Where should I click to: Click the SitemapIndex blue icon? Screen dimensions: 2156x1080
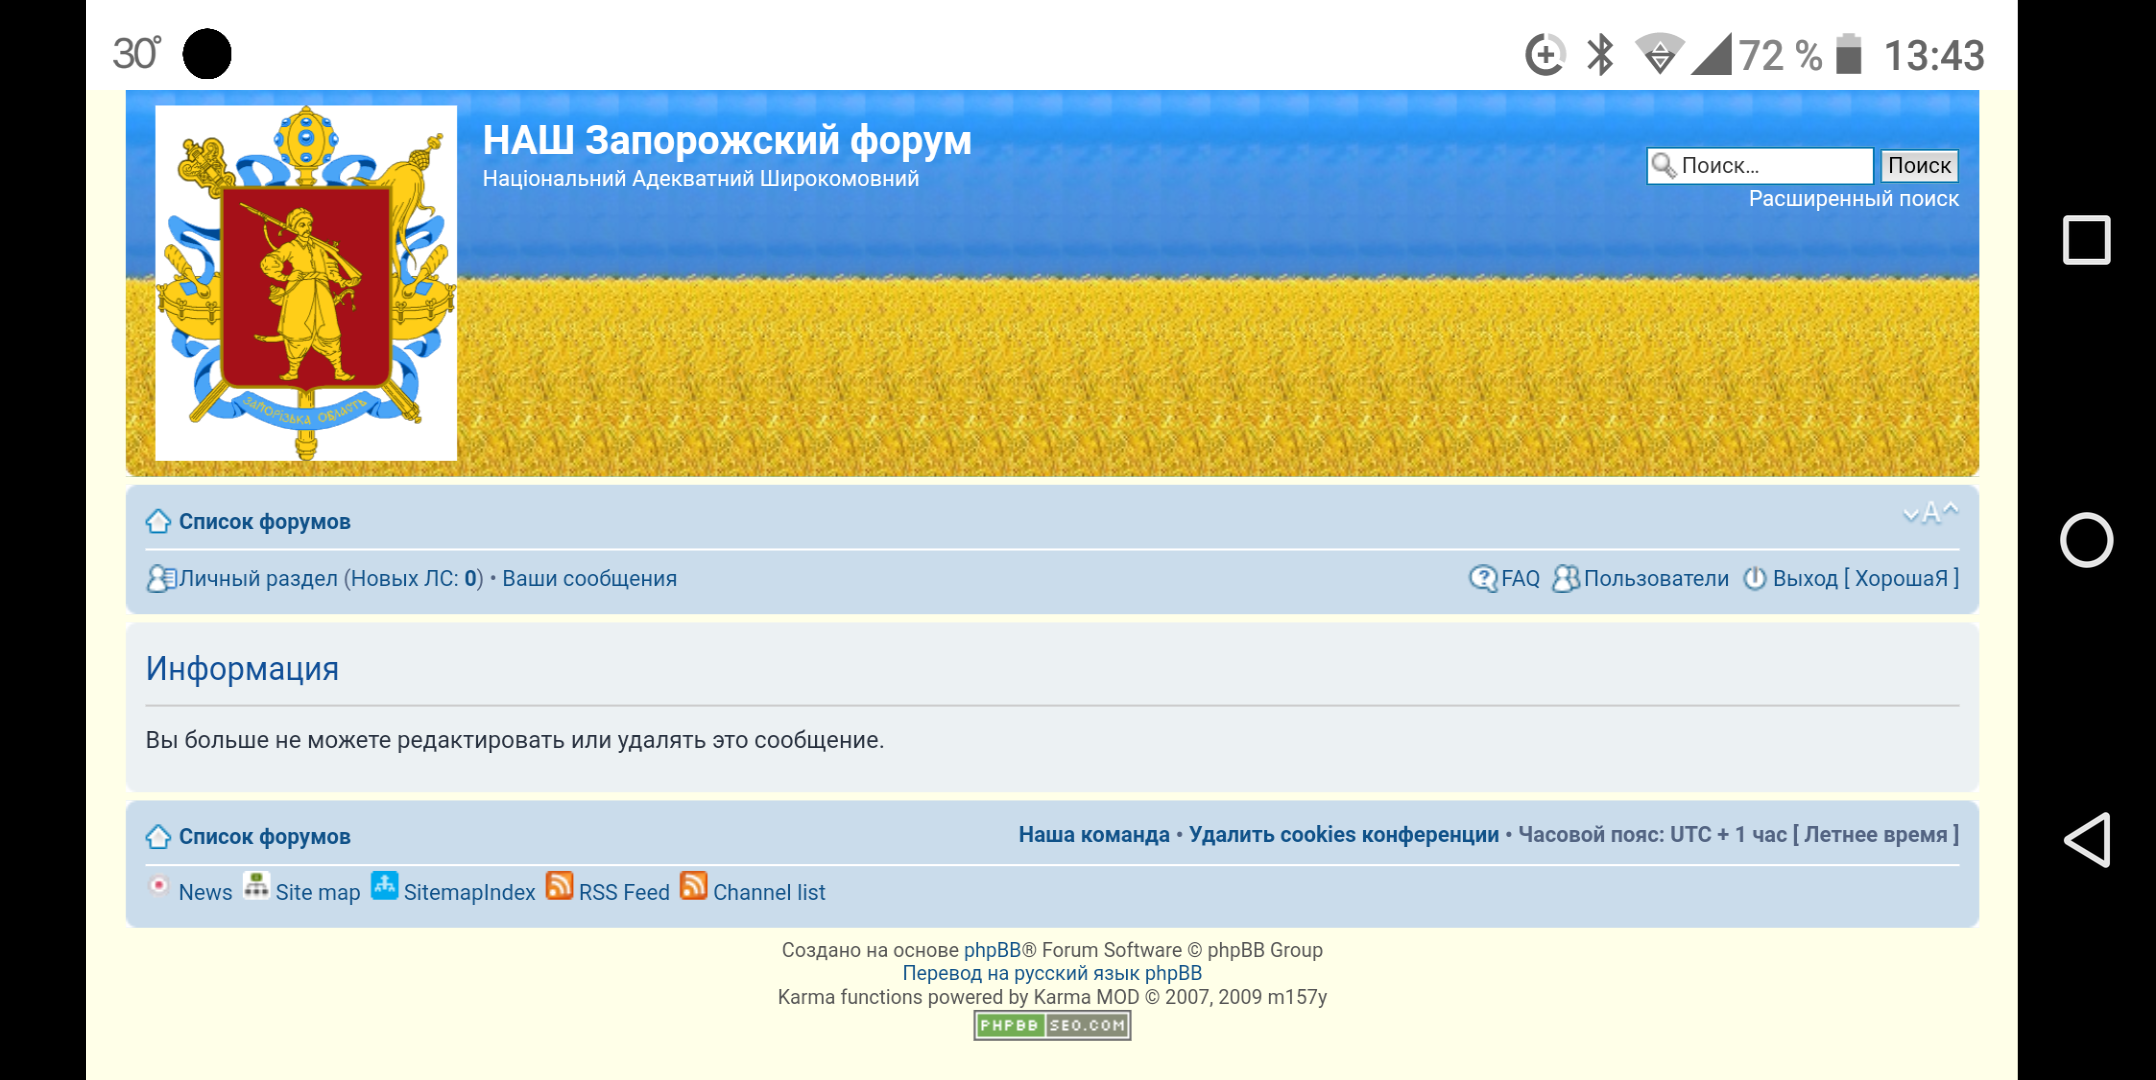[384, 887]
